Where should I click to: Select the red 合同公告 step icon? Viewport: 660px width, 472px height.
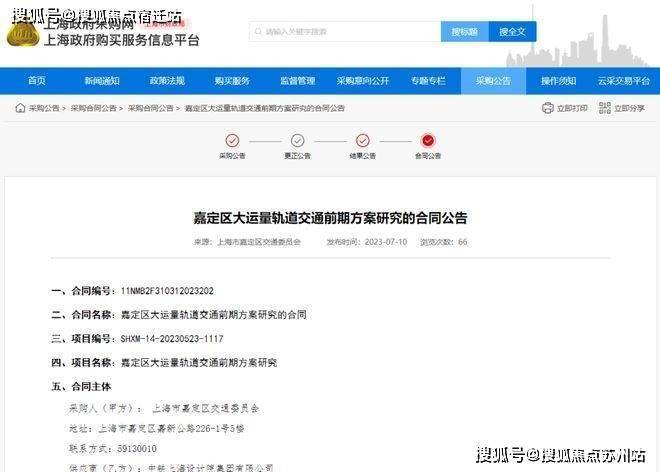(428, 141)
